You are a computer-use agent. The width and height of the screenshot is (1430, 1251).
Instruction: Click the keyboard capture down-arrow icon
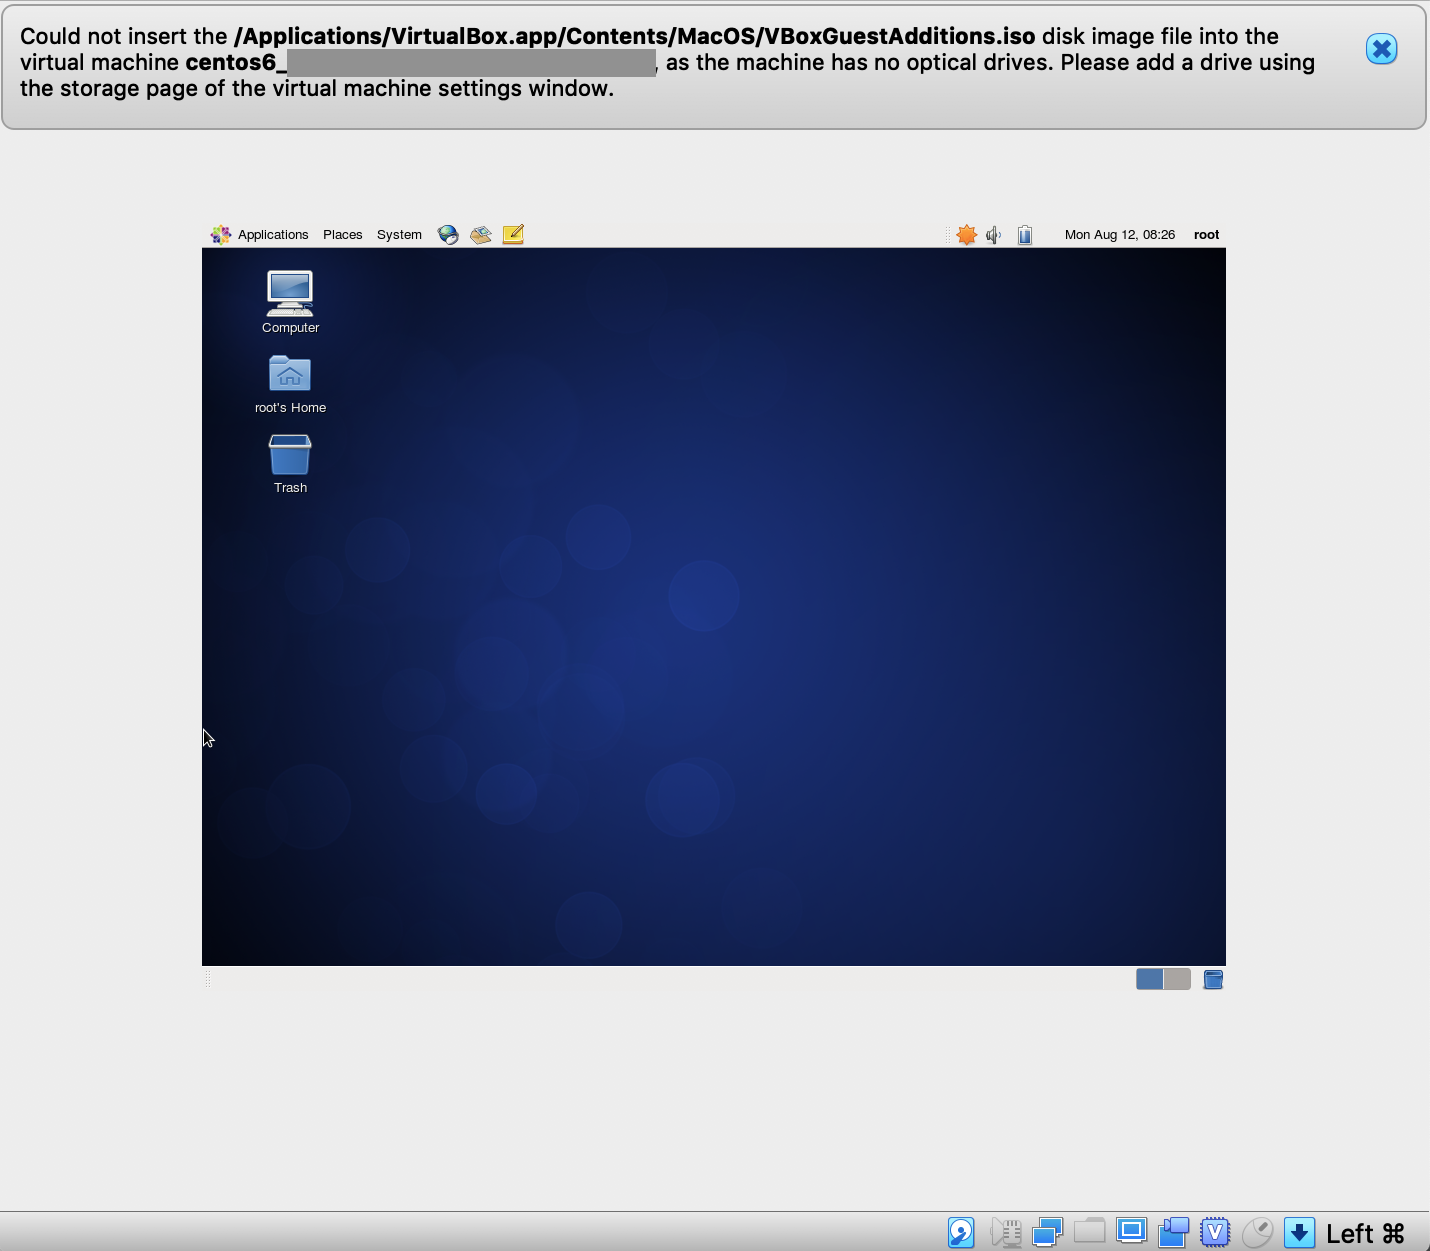click(x=1299, y=1232)
